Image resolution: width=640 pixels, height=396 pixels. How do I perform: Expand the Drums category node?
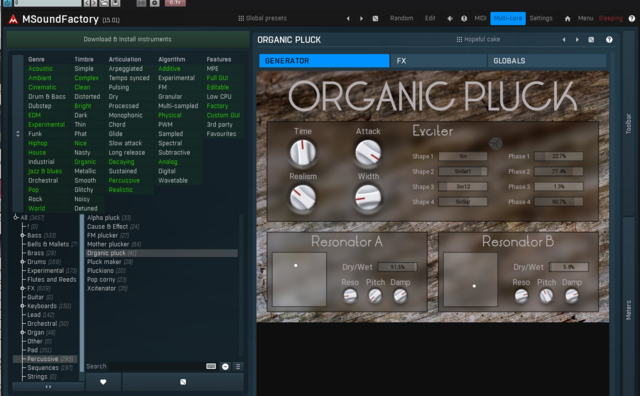coord(22,262)
